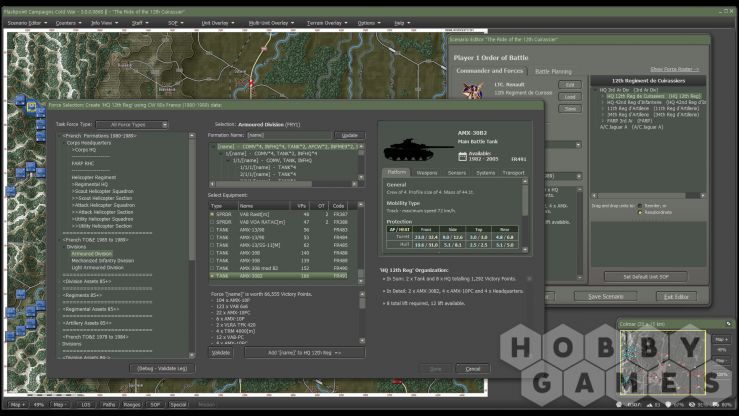739x416 pixels.
Task: Select HQ 12th Reg de Cuirassiers in roster
Action: 654,96
